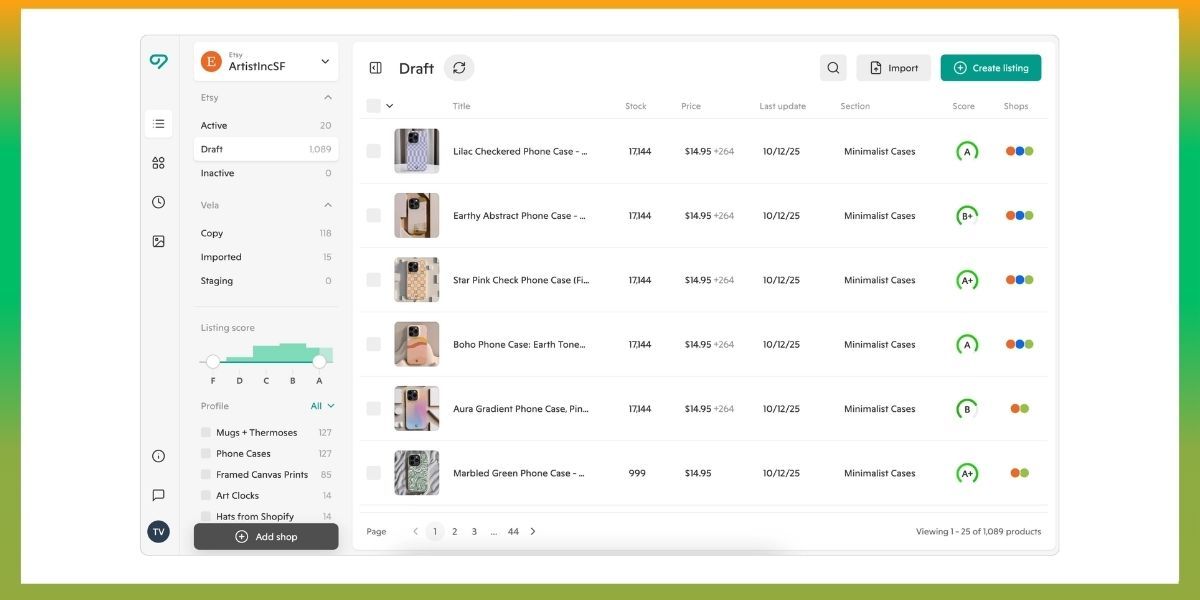The height and width of the screenshot is (600, 1200).
Task: Collapse the Etsy section chevron
Action: (x=327, y=98)
